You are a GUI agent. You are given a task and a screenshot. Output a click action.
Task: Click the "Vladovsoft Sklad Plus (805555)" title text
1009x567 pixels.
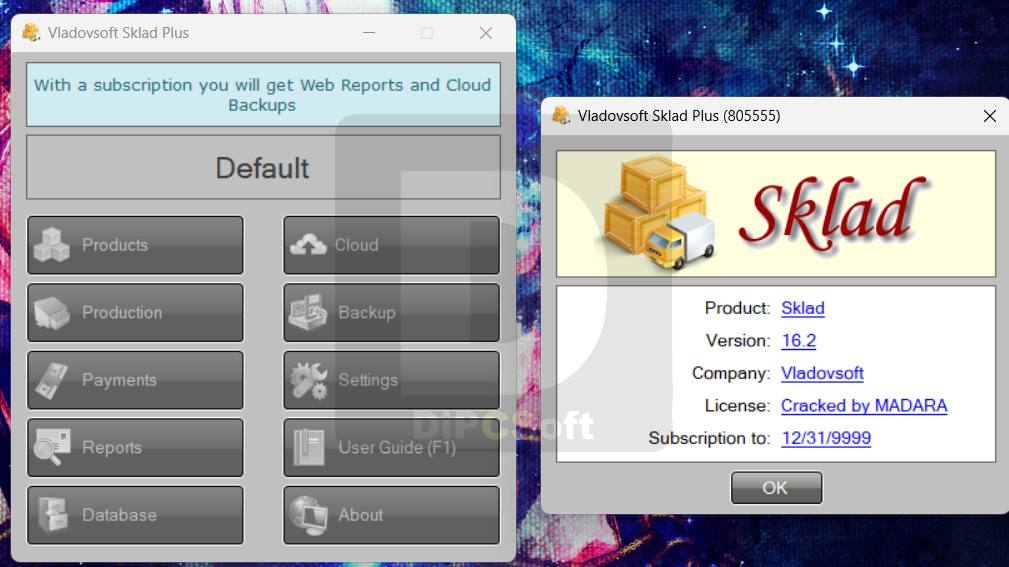[679, 116]
